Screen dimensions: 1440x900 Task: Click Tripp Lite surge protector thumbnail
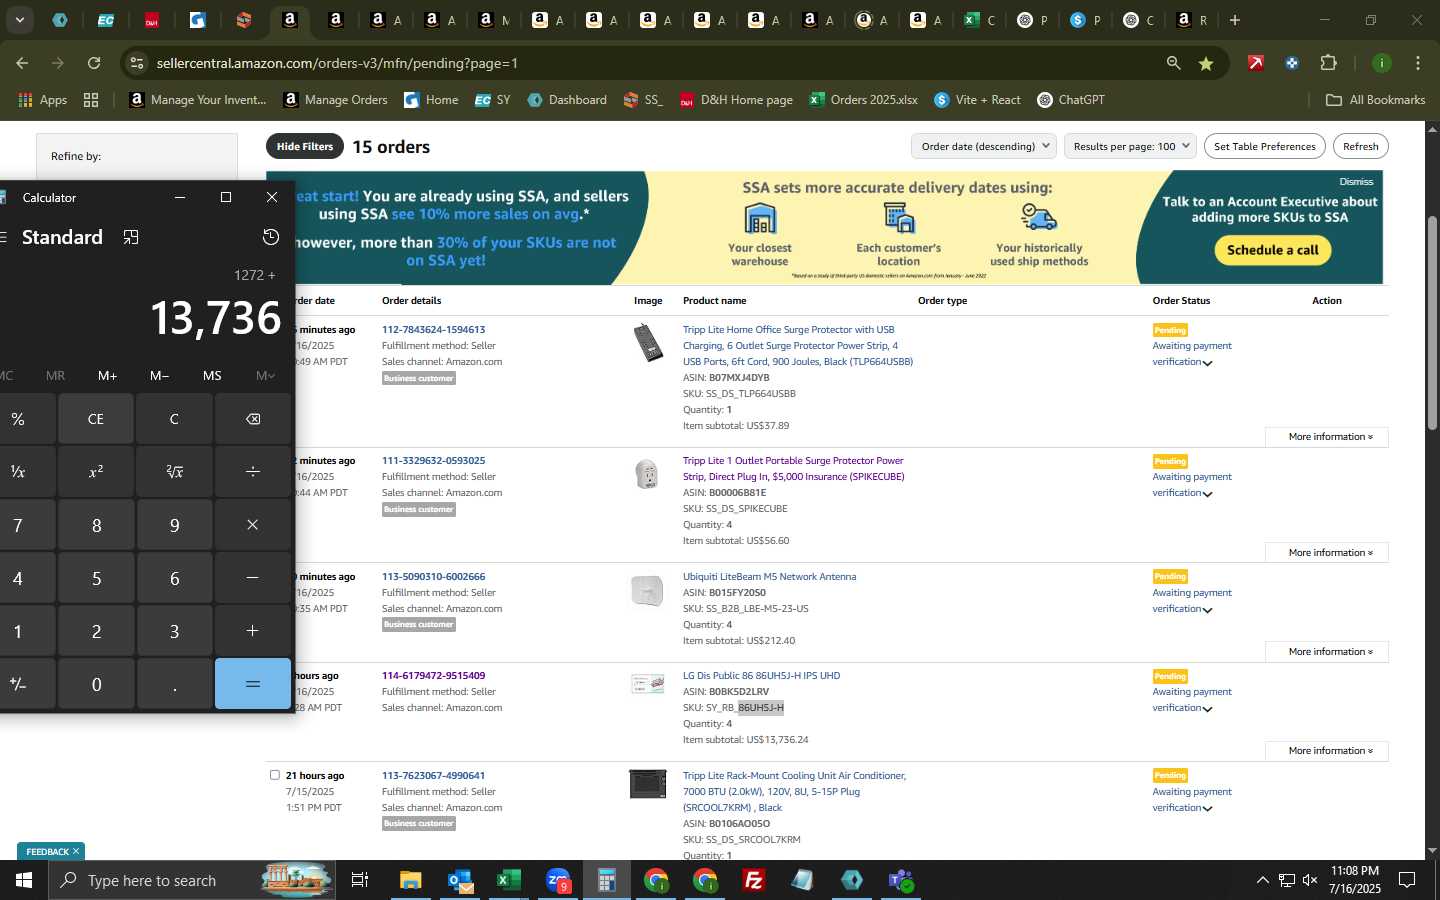pyautogui.click(x=648, y=342)
